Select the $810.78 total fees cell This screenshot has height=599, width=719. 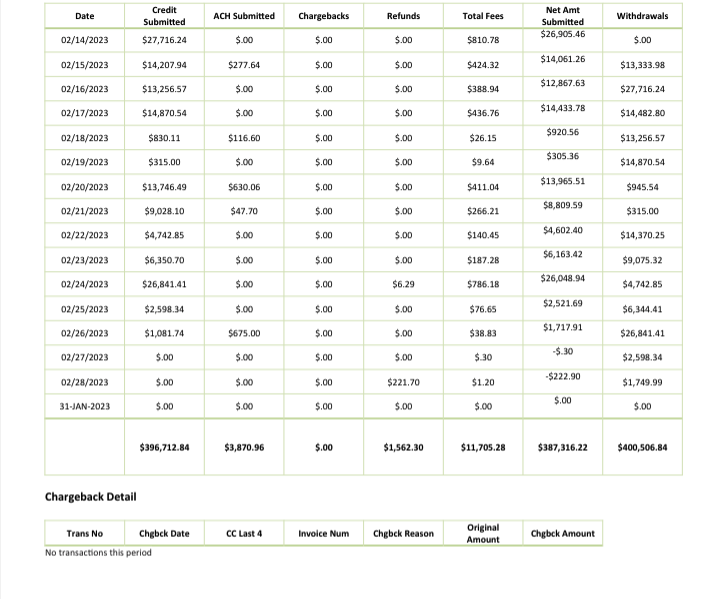[483, 40]
